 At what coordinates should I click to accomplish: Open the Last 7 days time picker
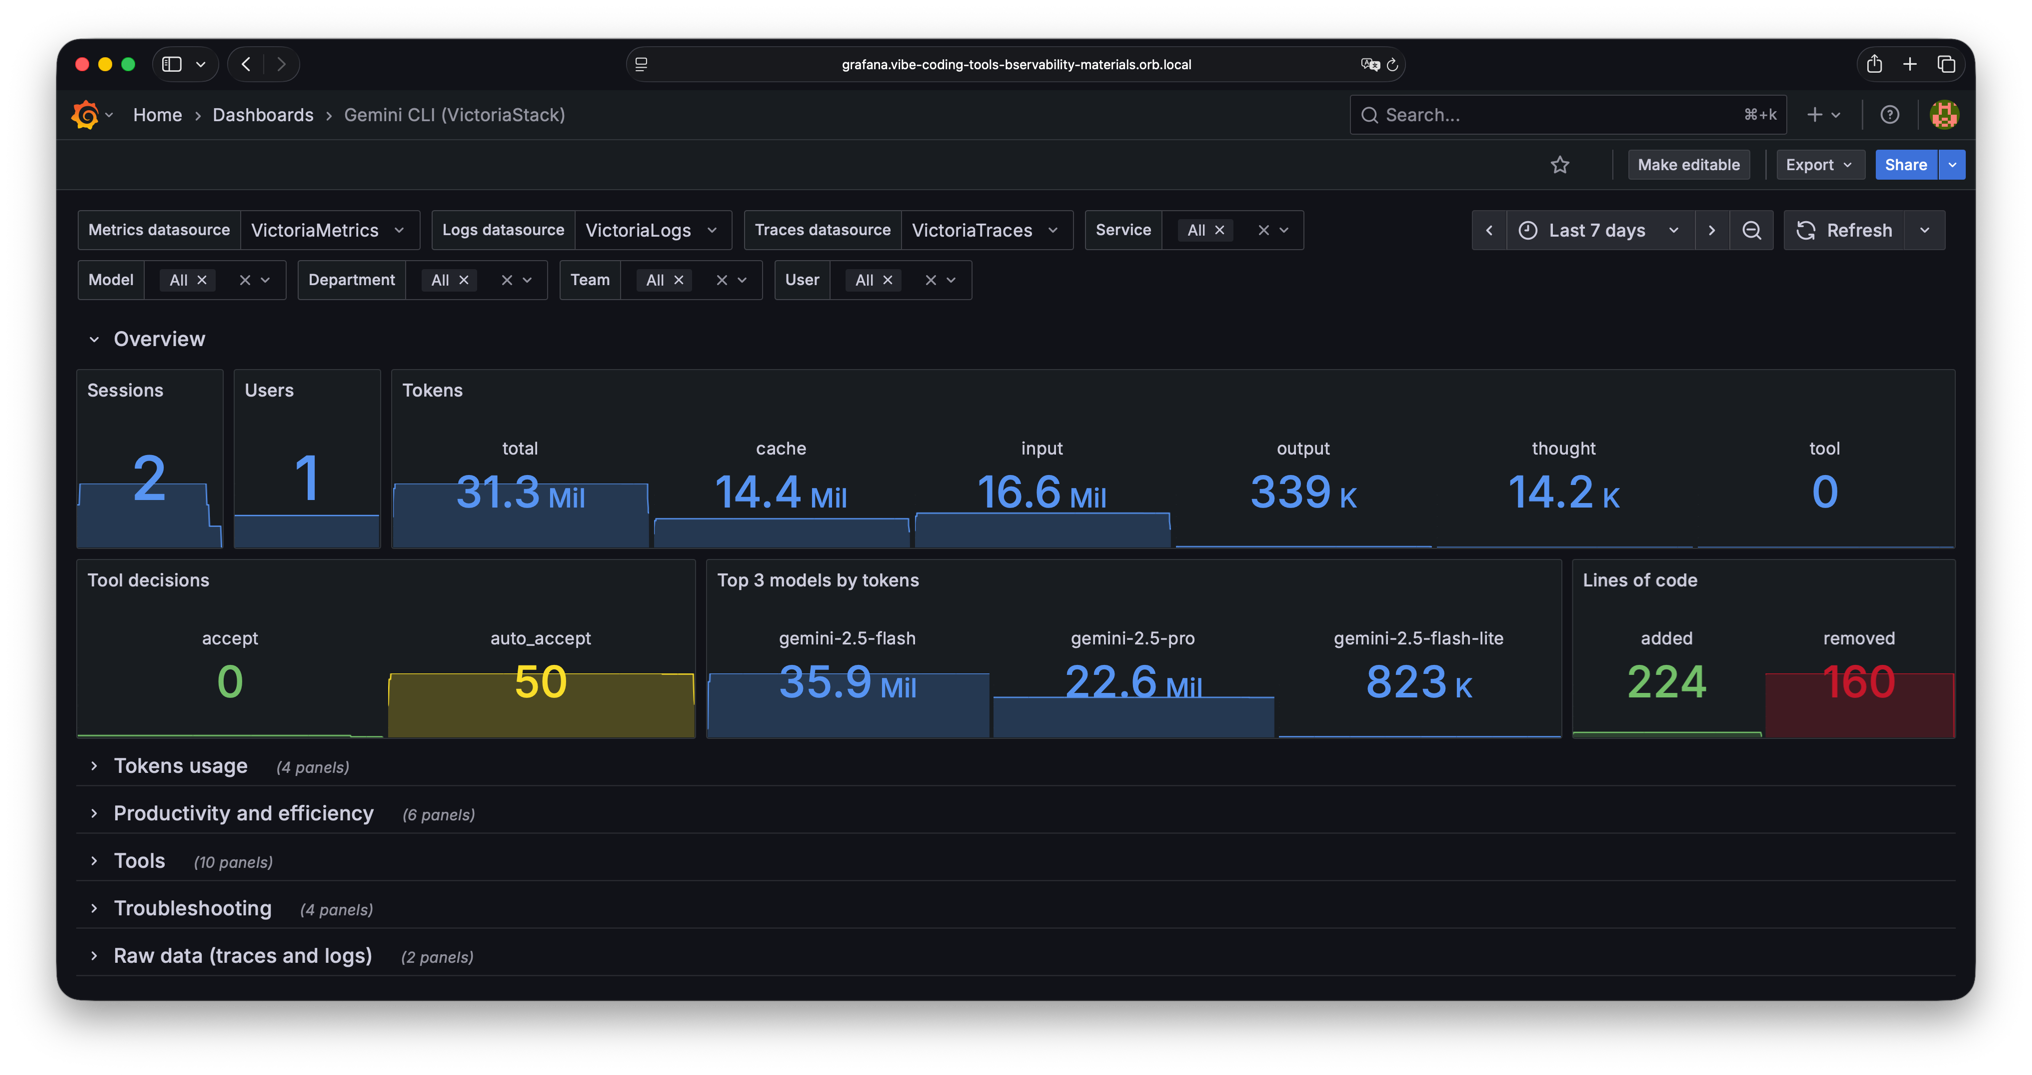(1599, 230)
